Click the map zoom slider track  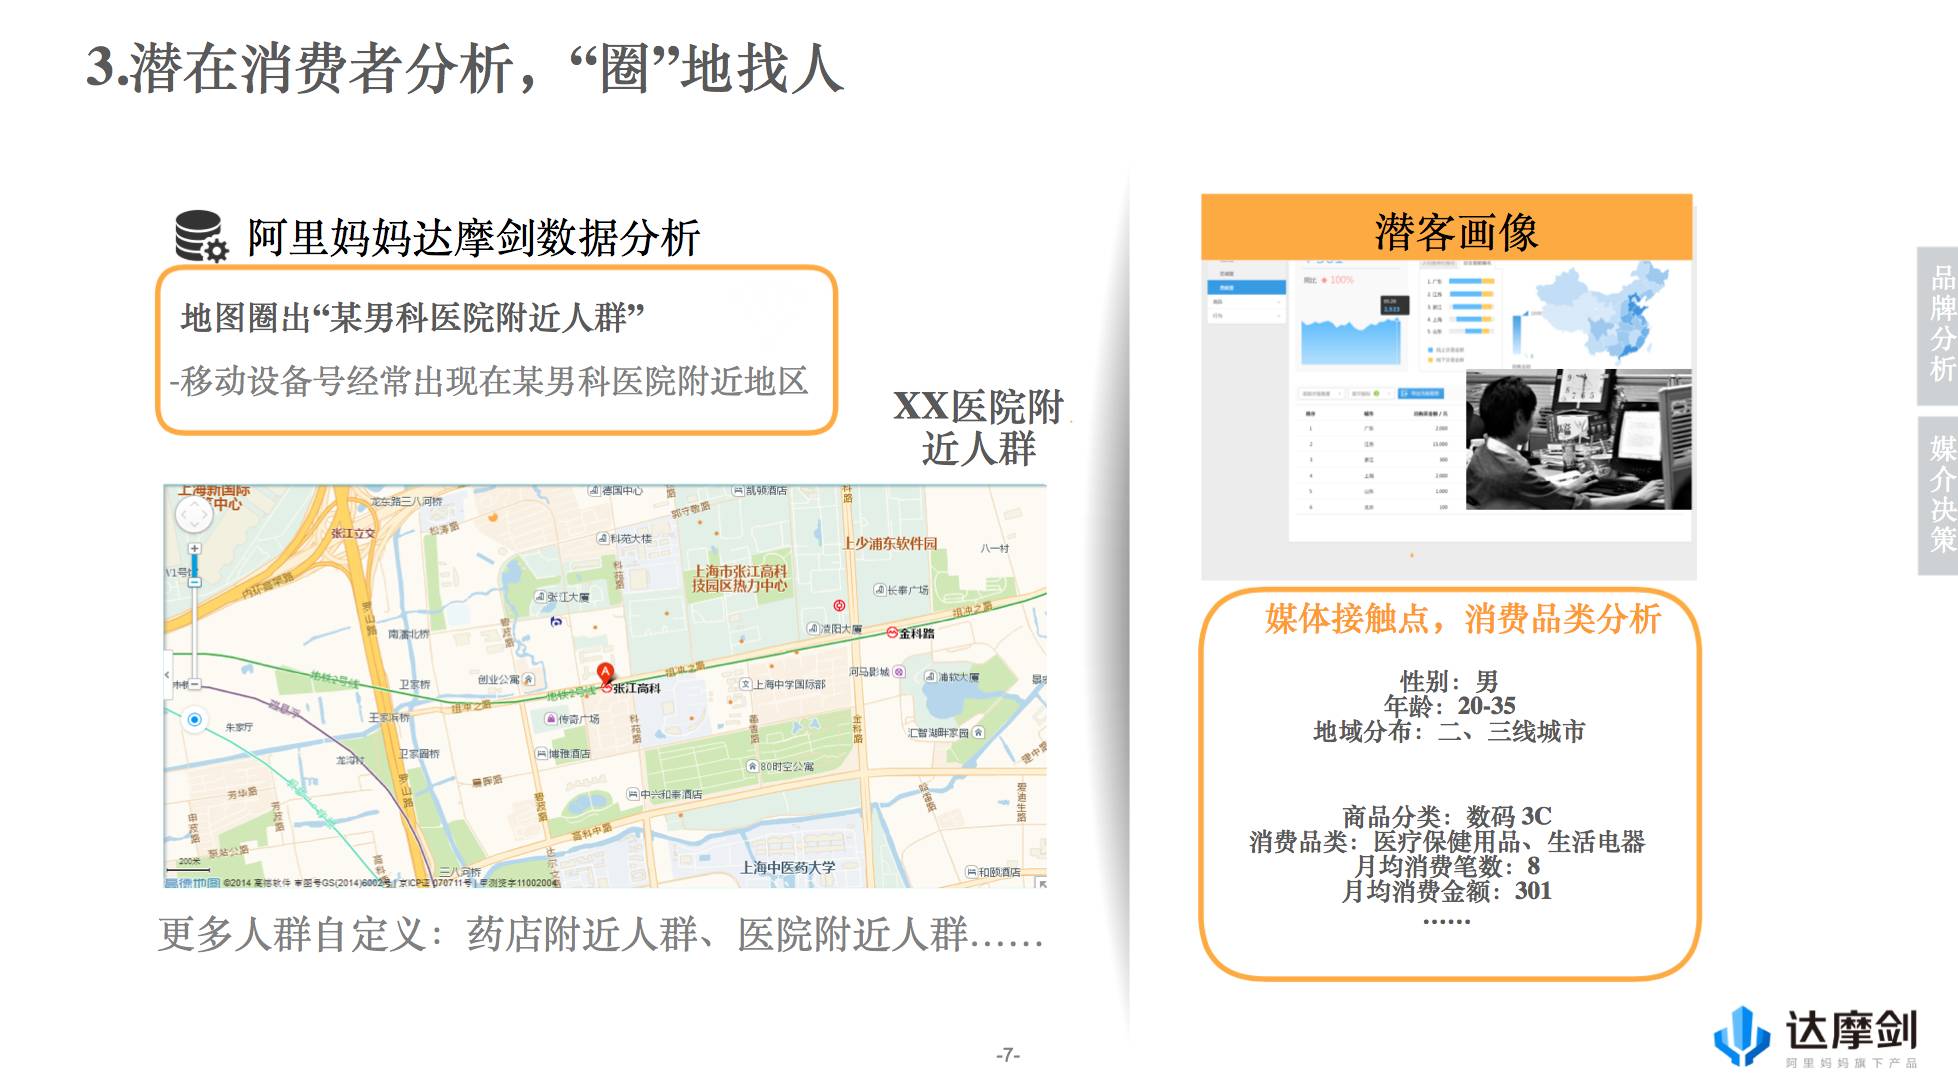195,617
